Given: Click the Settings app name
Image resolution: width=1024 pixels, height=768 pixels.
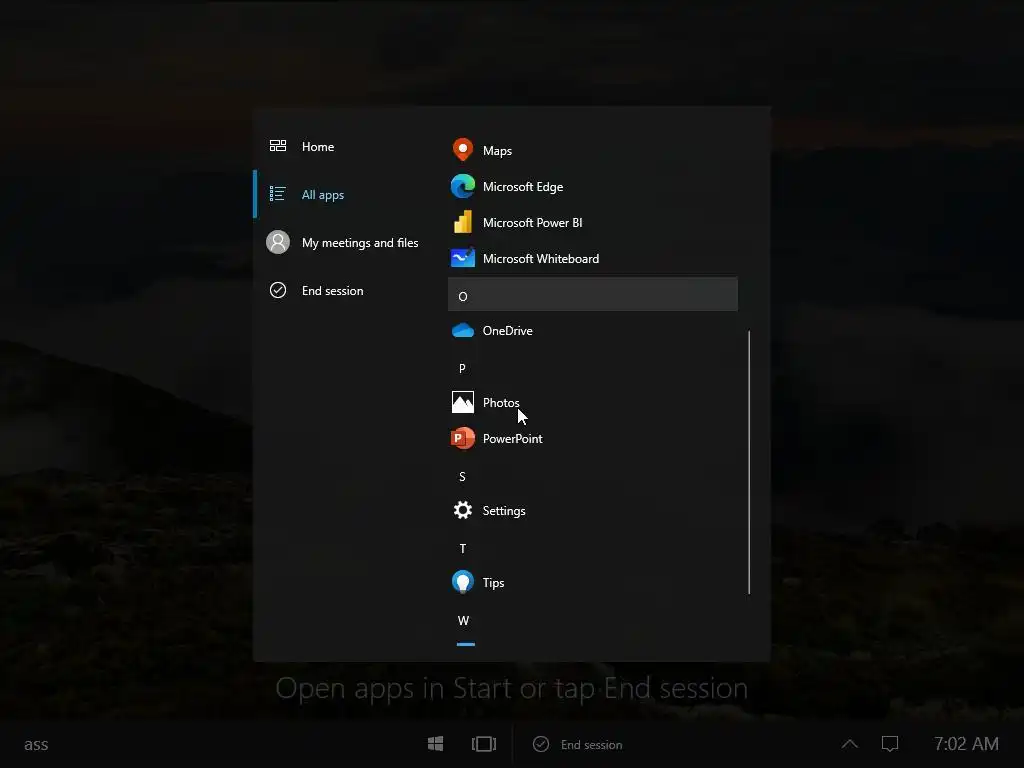Looking at the screenshot, I should pyautogui.click(x=504, y=511).
